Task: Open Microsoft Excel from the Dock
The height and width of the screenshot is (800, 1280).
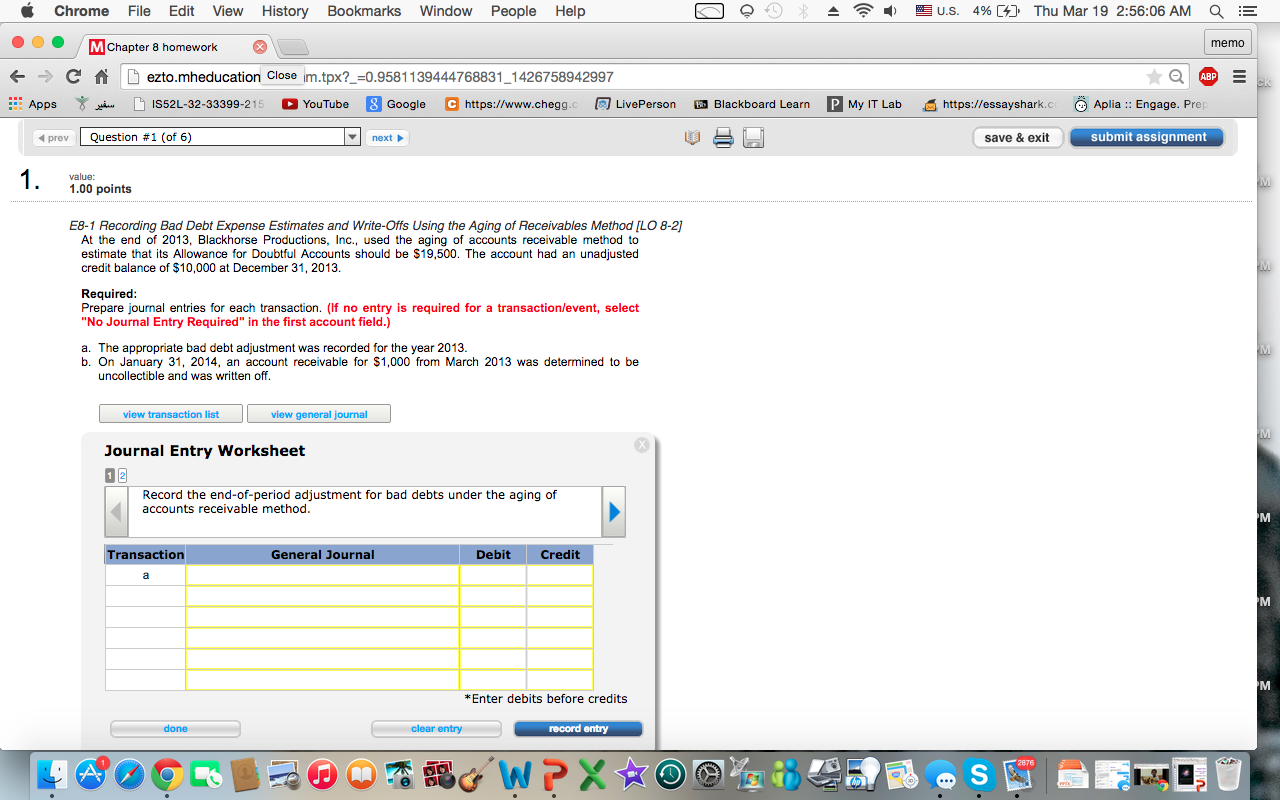Action: click(x=592, y=774)
